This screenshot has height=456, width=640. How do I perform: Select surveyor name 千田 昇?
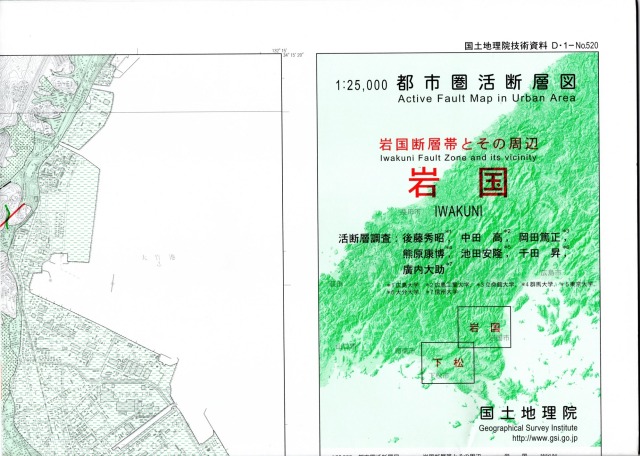(539, 253)
